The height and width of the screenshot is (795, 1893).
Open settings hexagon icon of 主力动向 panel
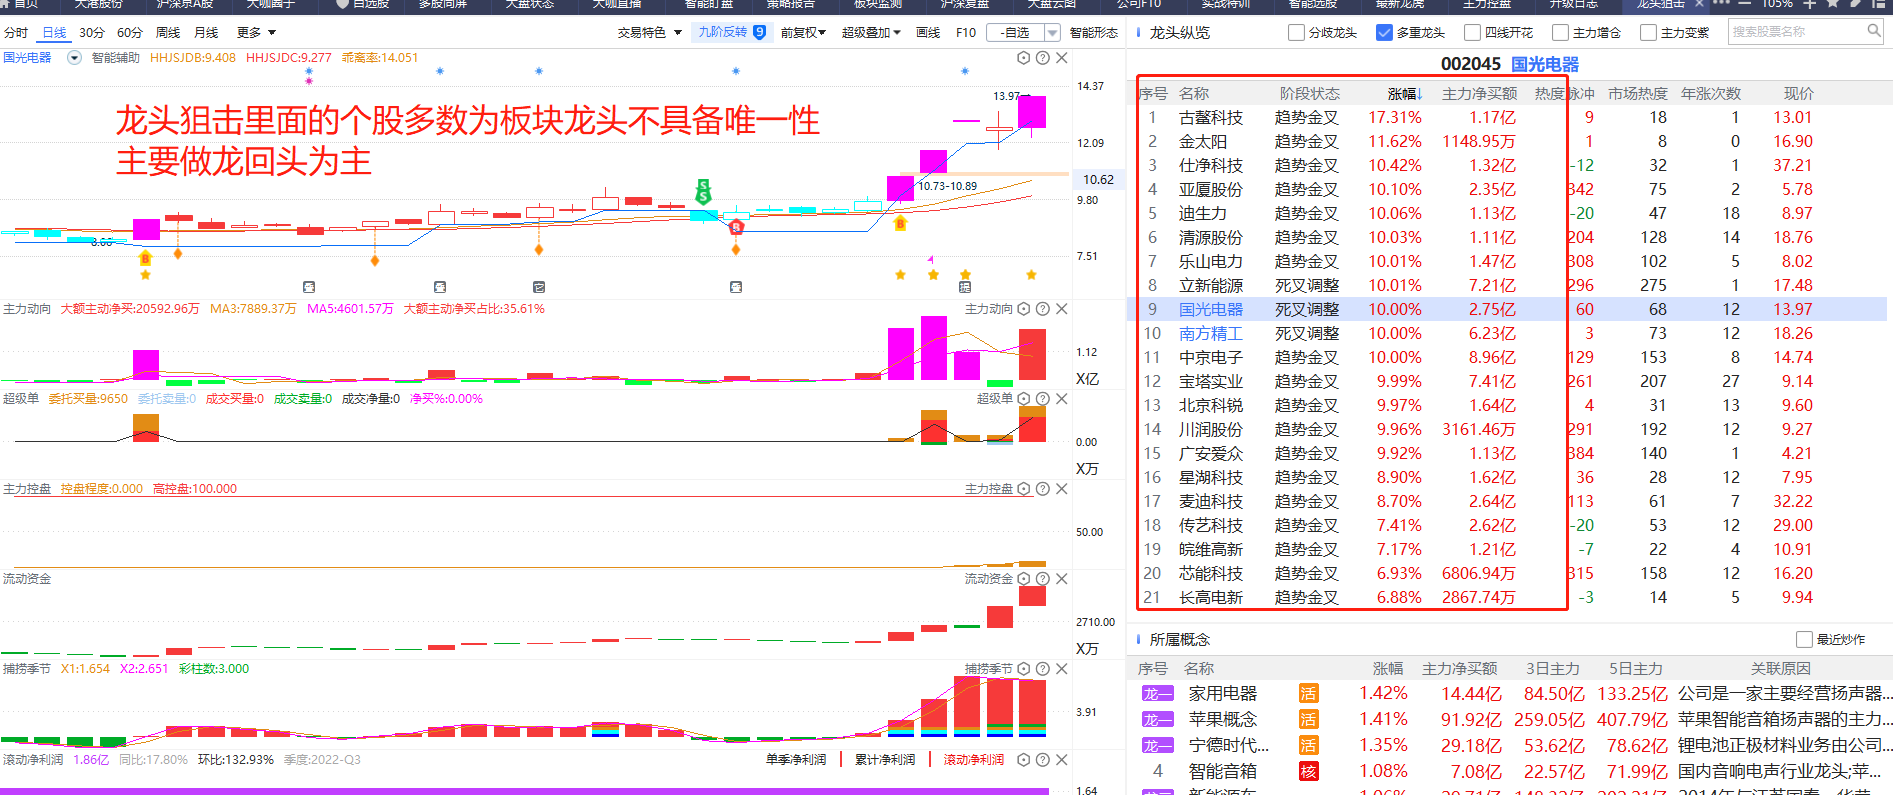pos(1023,309)
